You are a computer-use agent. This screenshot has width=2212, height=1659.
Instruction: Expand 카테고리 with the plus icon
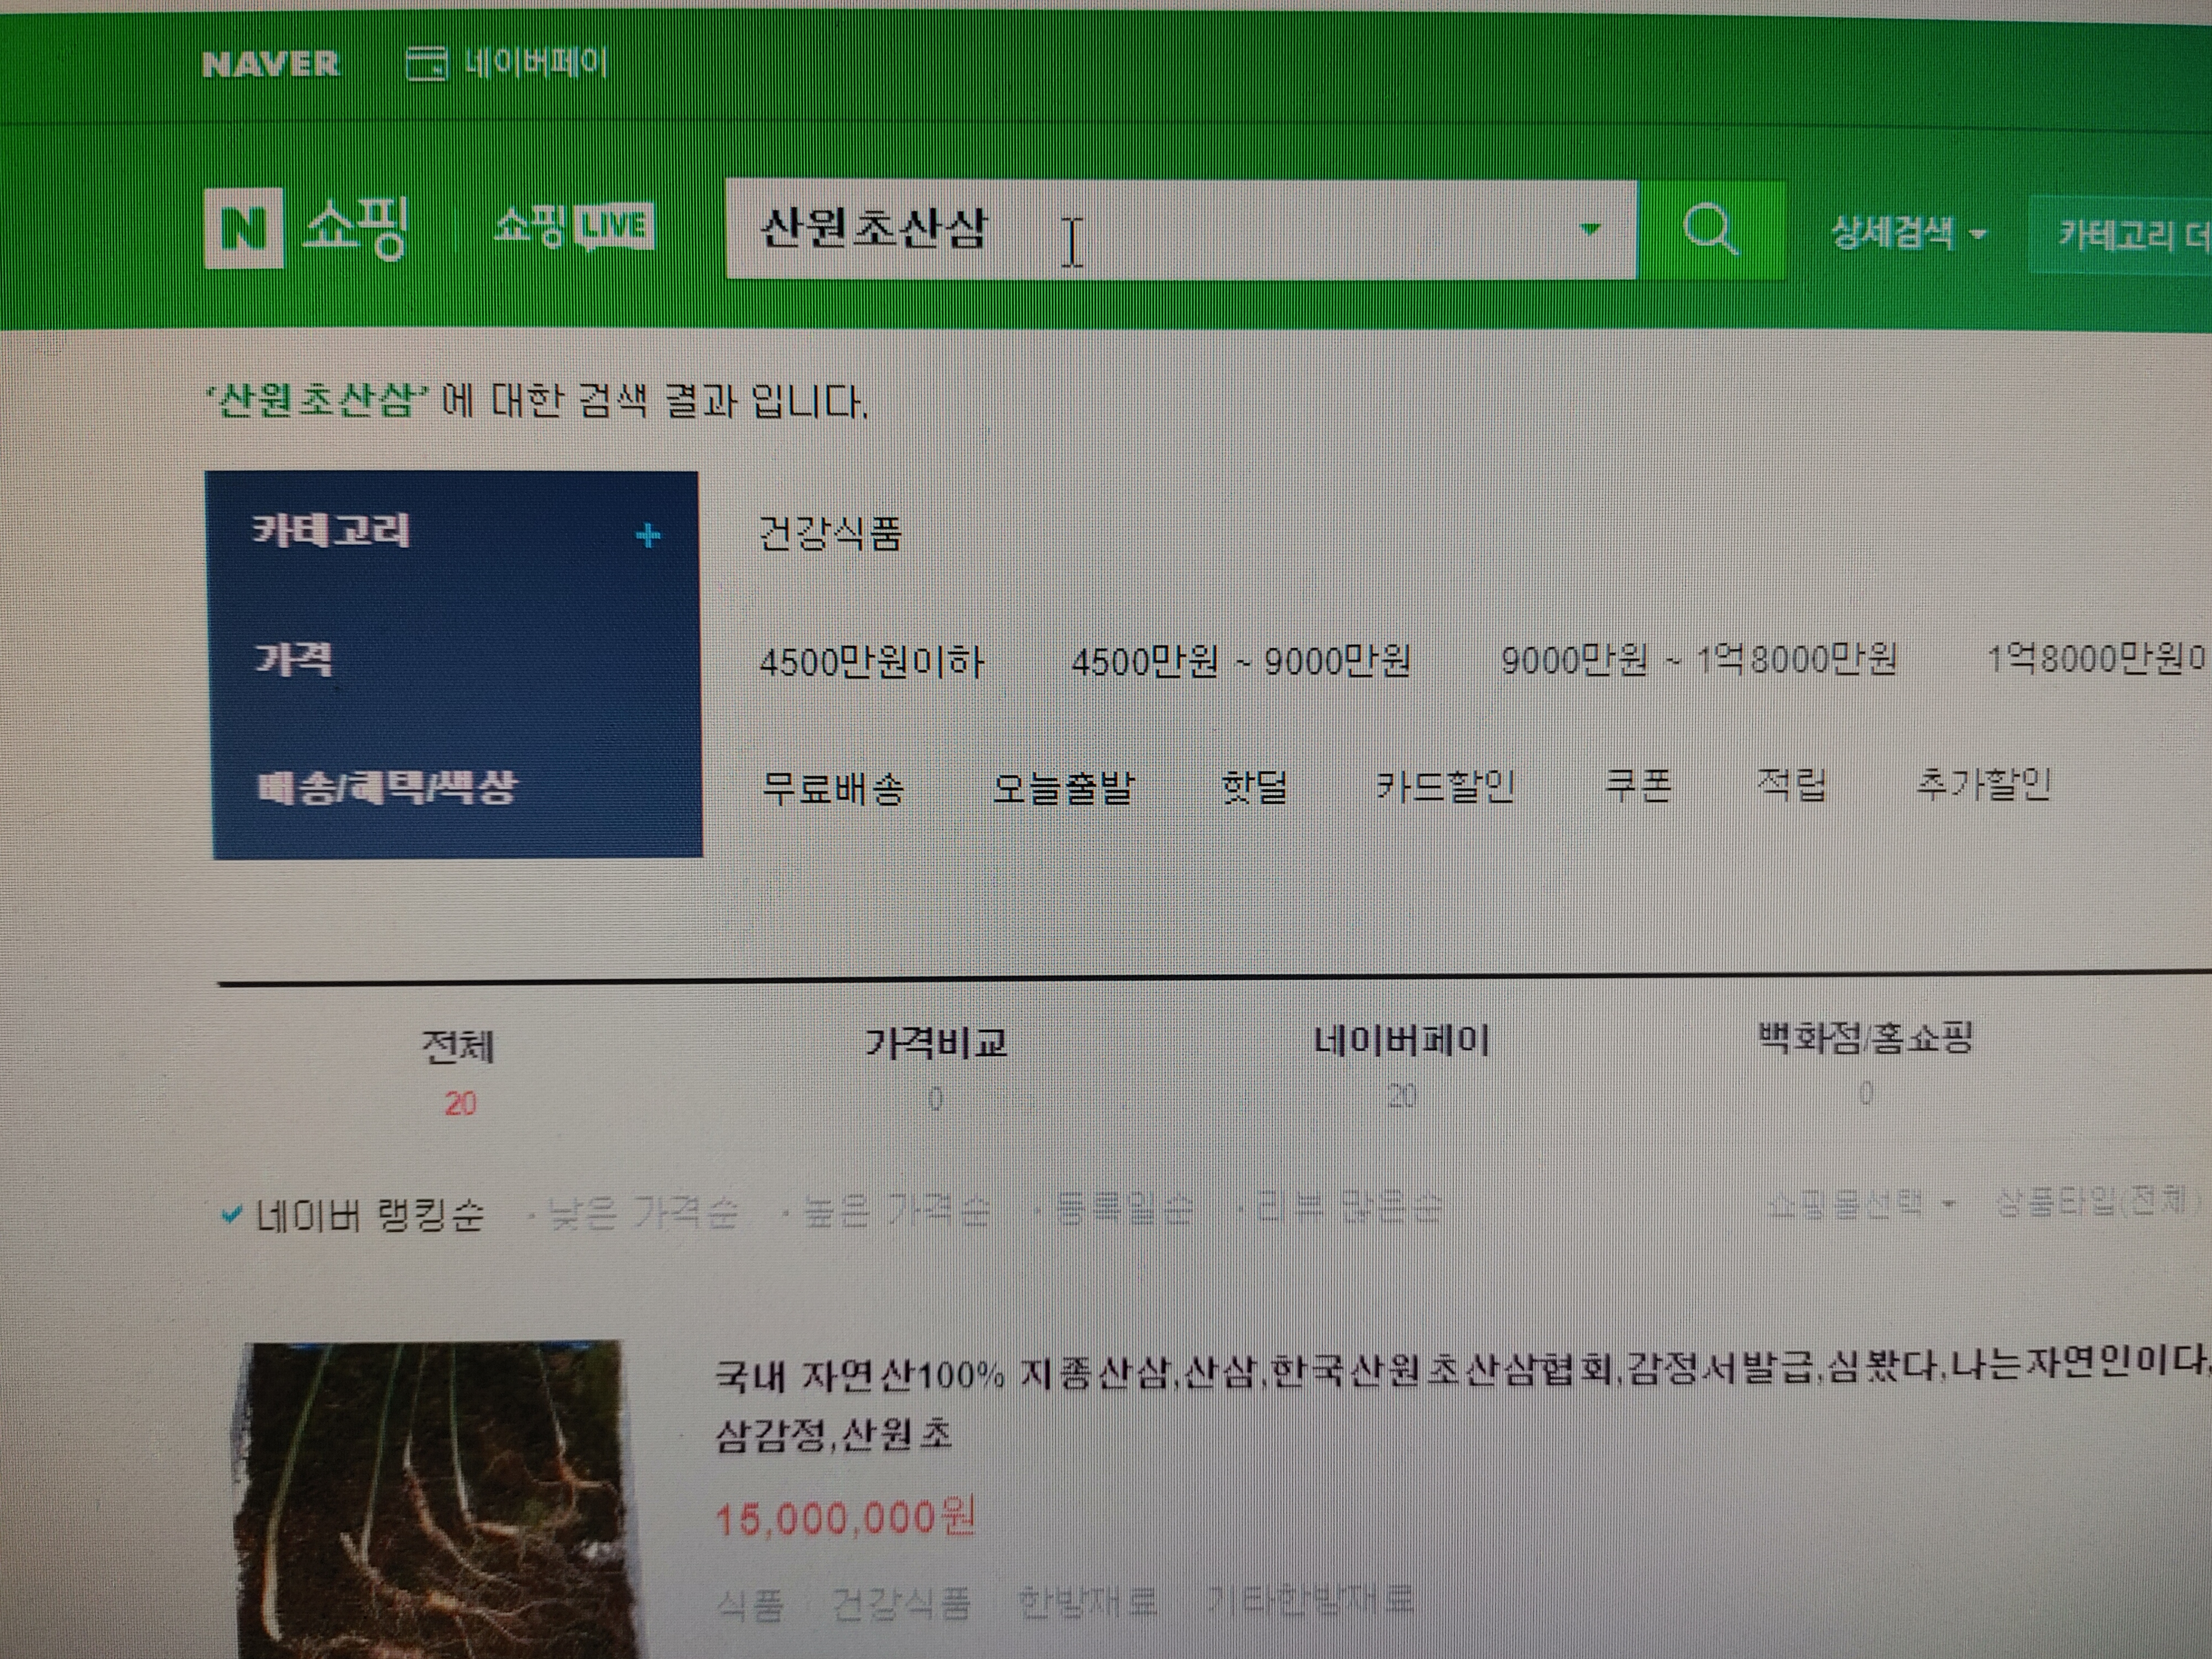[648, 536]
